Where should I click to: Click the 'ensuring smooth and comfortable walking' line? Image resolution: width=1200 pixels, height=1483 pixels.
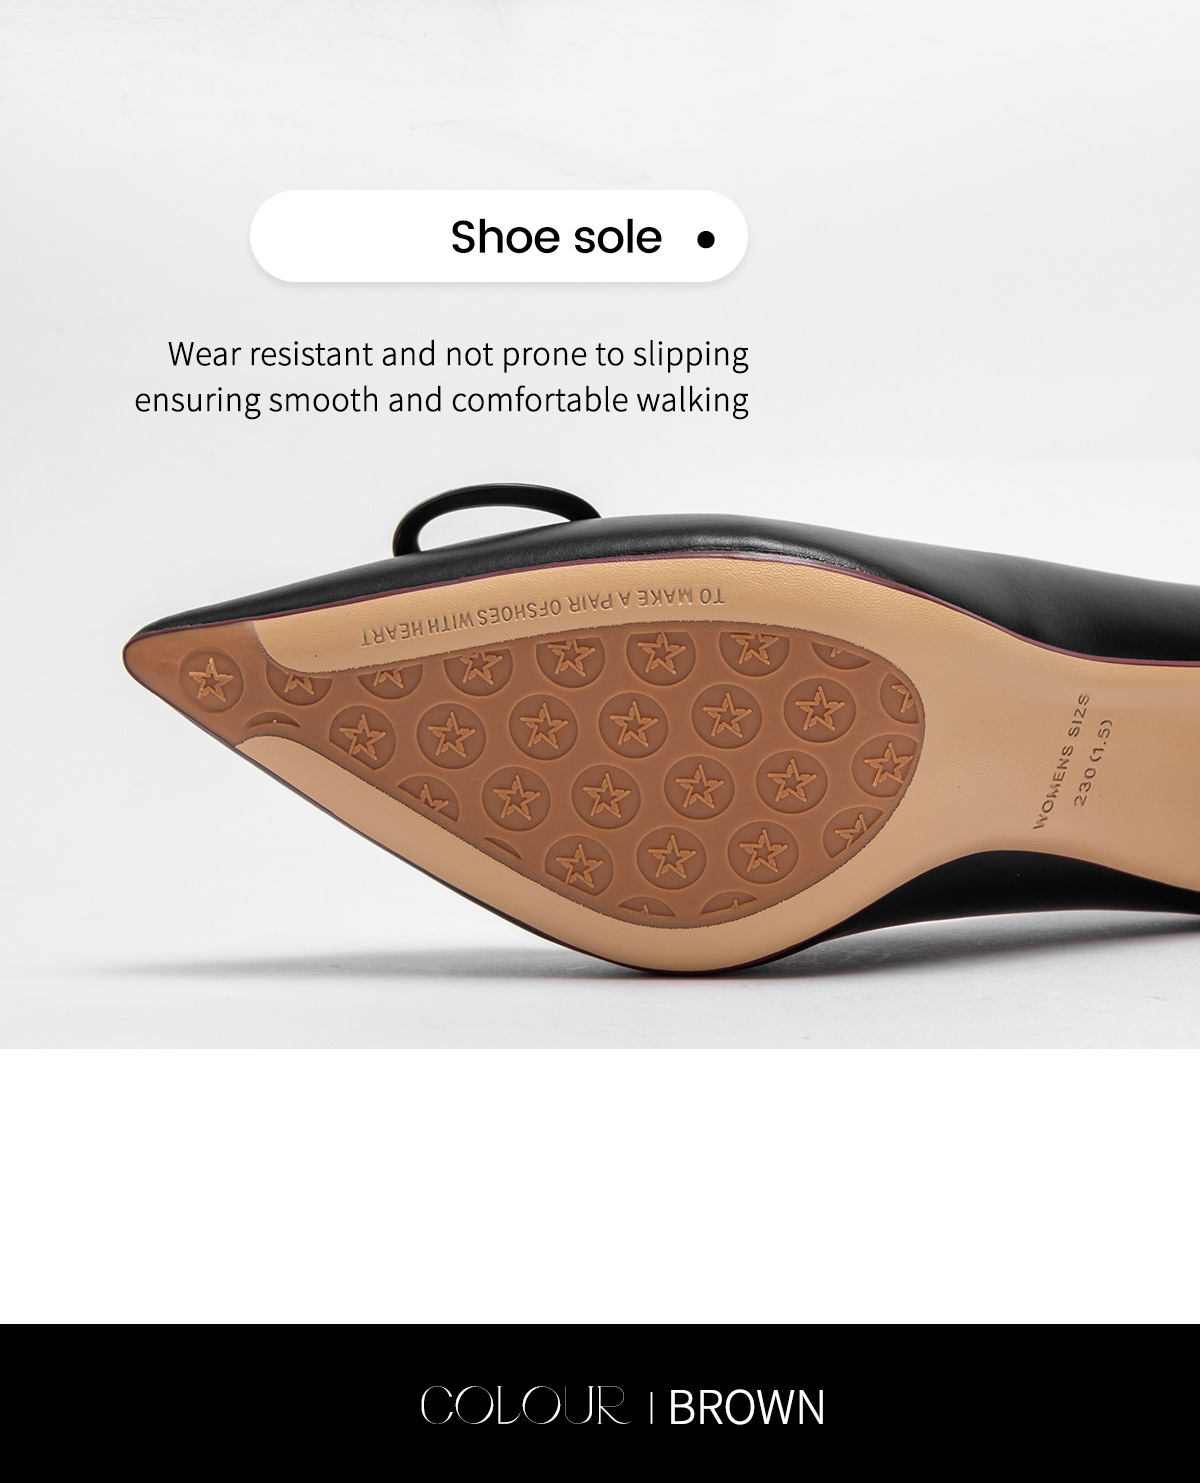tap(441, 399)
